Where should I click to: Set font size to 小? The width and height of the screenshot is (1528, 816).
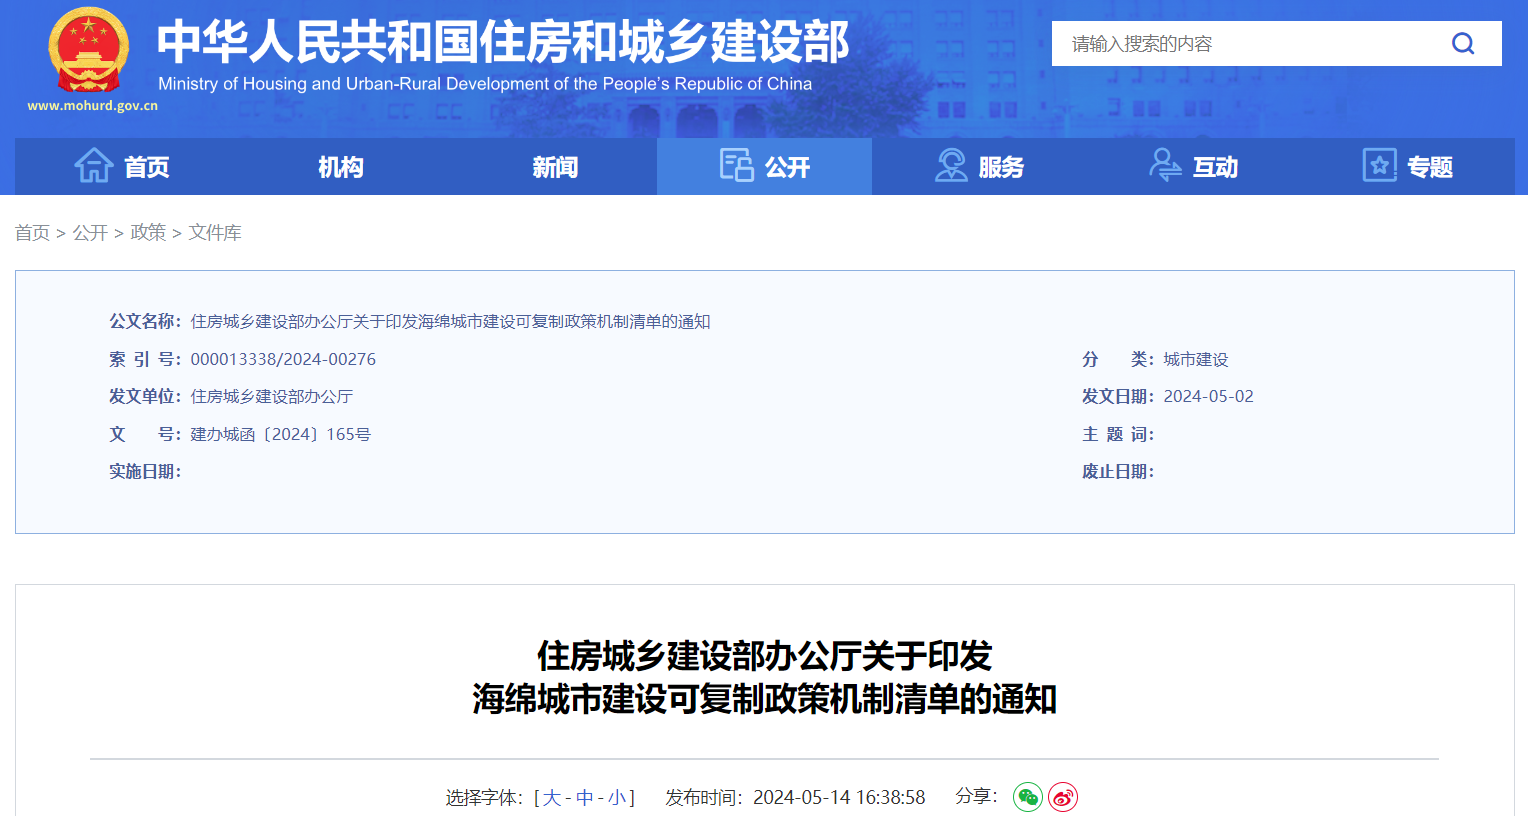[x=617, y=798]
